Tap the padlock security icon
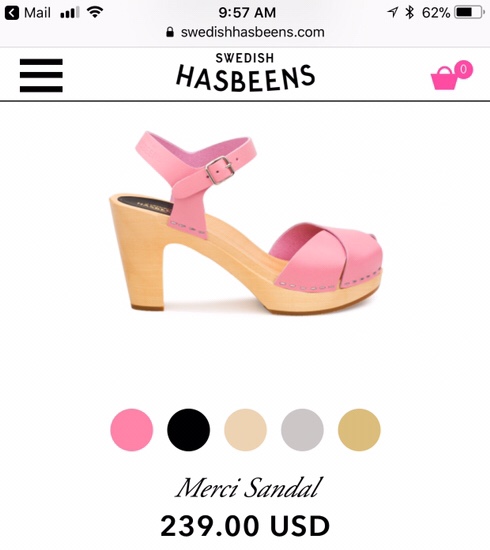Screen dimensions: 490x550 170,32
